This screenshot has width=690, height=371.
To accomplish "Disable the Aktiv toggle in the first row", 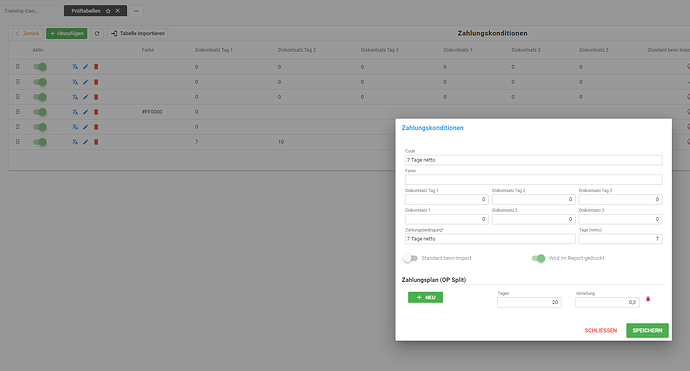I will click(40, 67).
